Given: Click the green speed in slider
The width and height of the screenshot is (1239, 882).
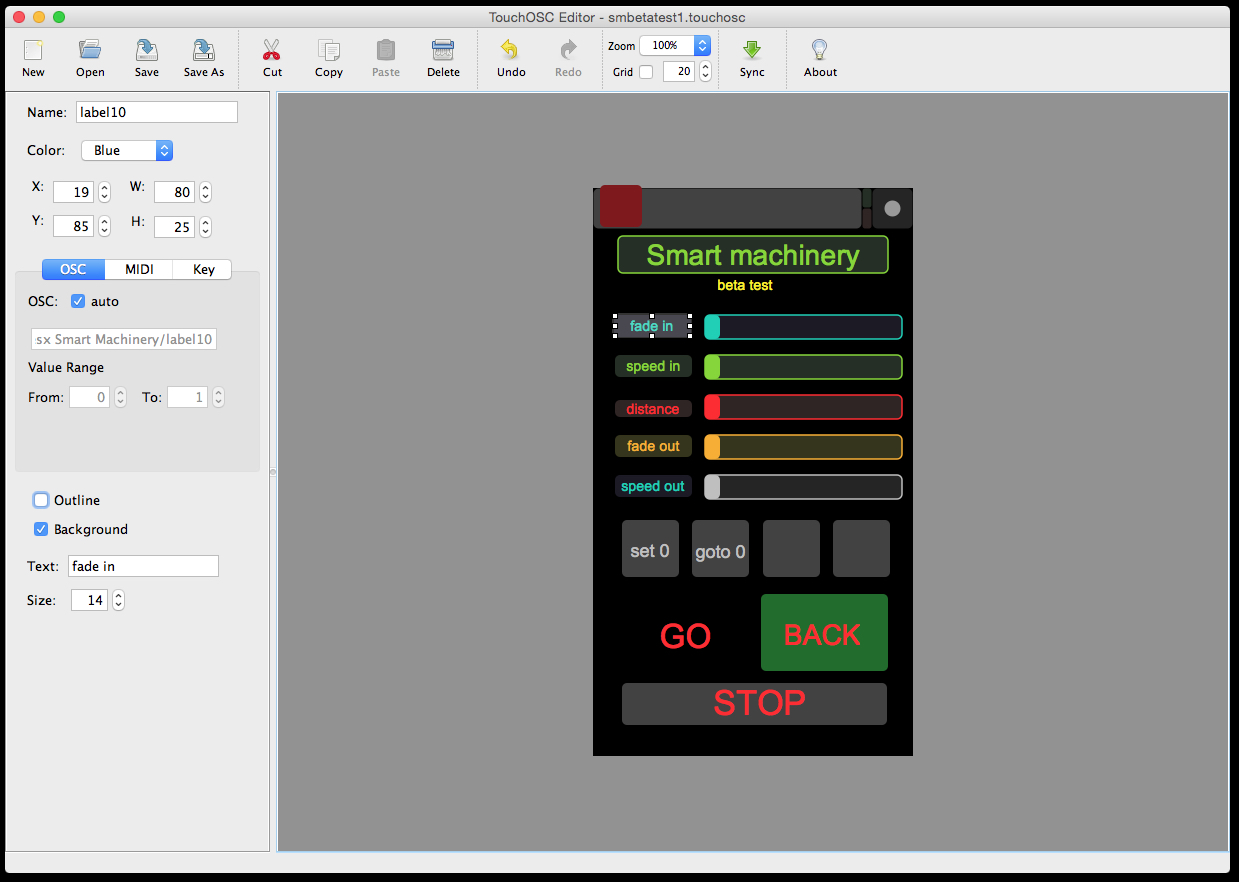Looking at the screenshot, I should tap(803, 367).
